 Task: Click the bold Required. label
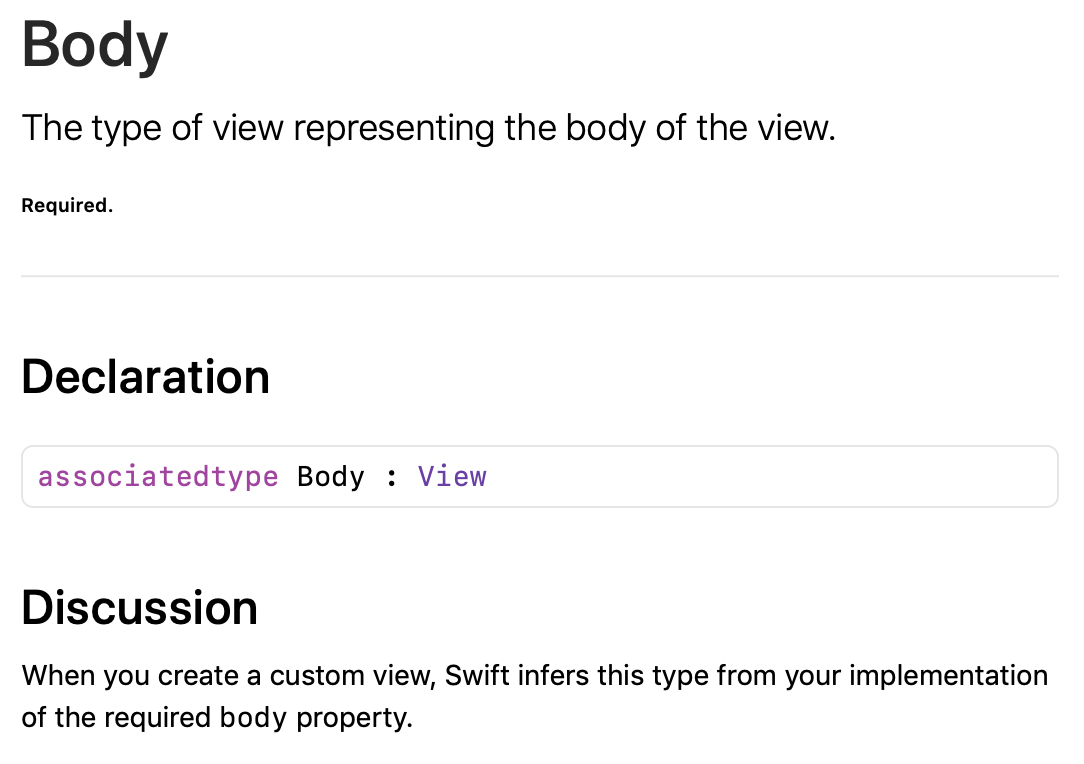pyautogui.click(x=67, y=206)
